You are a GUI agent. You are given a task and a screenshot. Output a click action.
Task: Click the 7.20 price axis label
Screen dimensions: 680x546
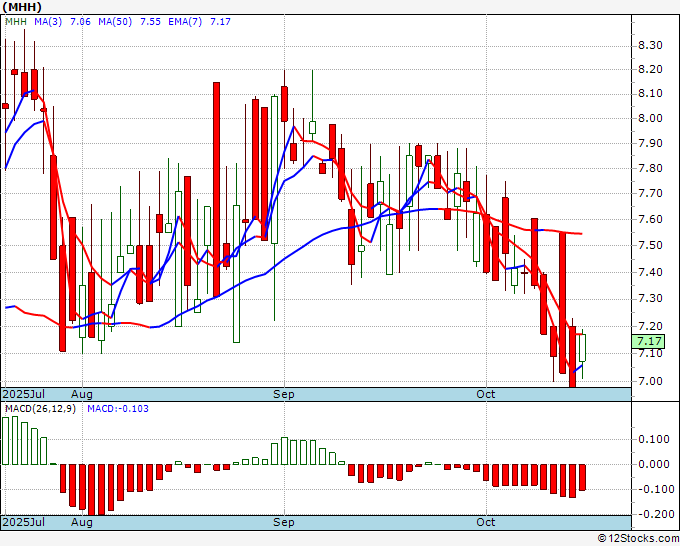(650, 326)
